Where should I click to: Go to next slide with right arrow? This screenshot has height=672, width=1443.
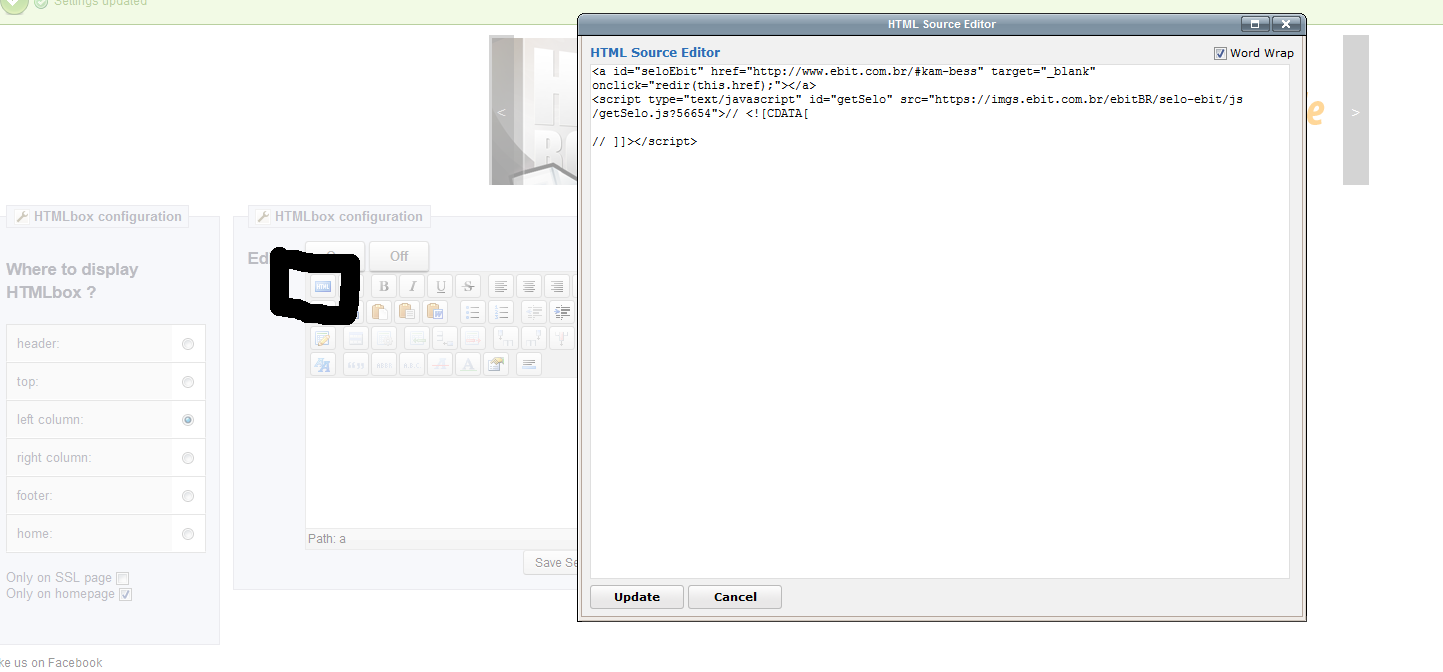tap(1355, 112)
